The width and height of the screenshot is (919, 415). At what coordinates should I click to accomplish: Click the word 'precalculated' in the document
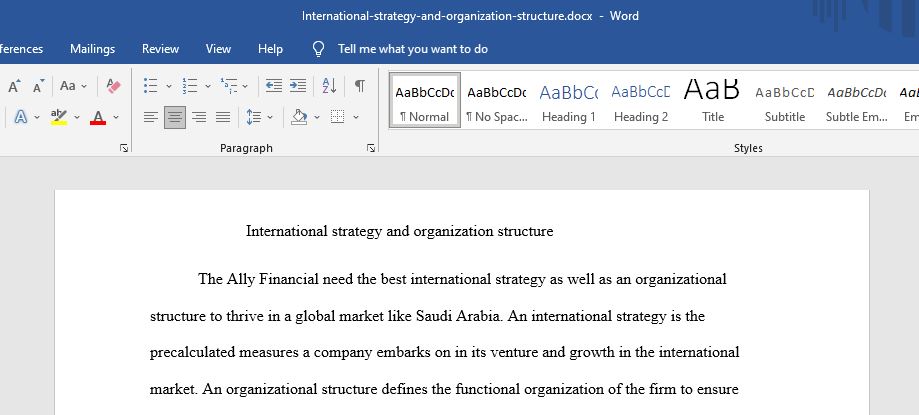(192, 353)
